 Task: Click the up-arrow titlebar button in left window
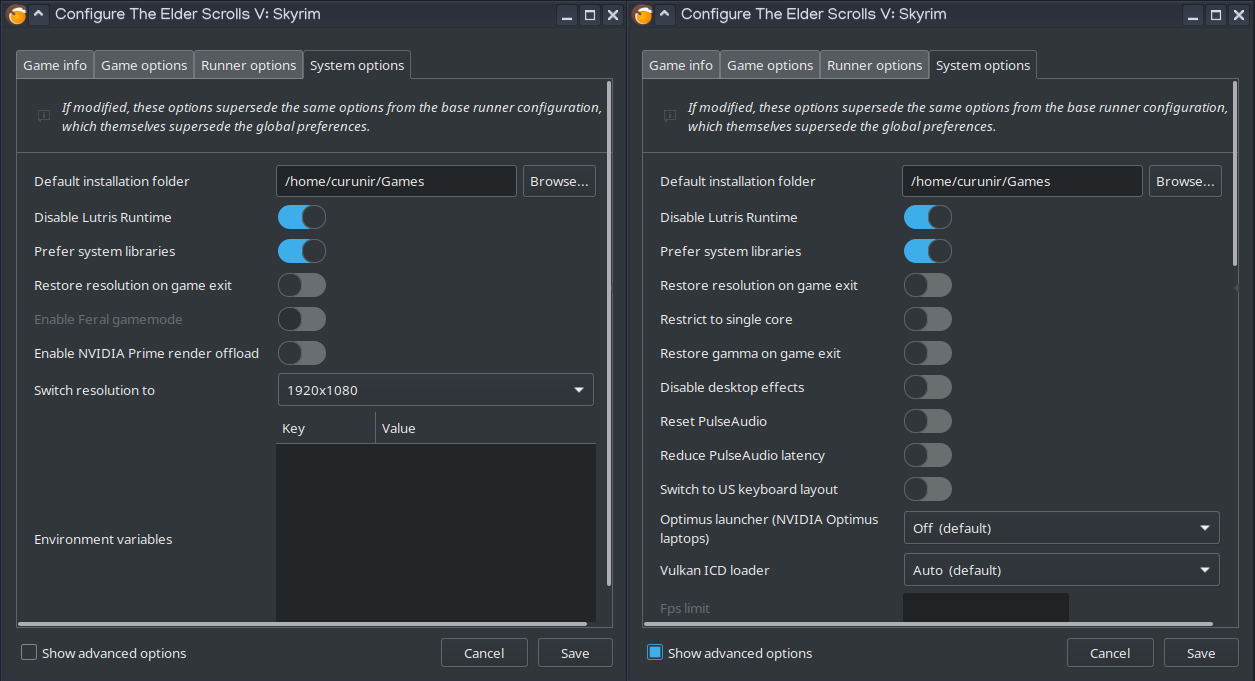(x=38, y=15)
